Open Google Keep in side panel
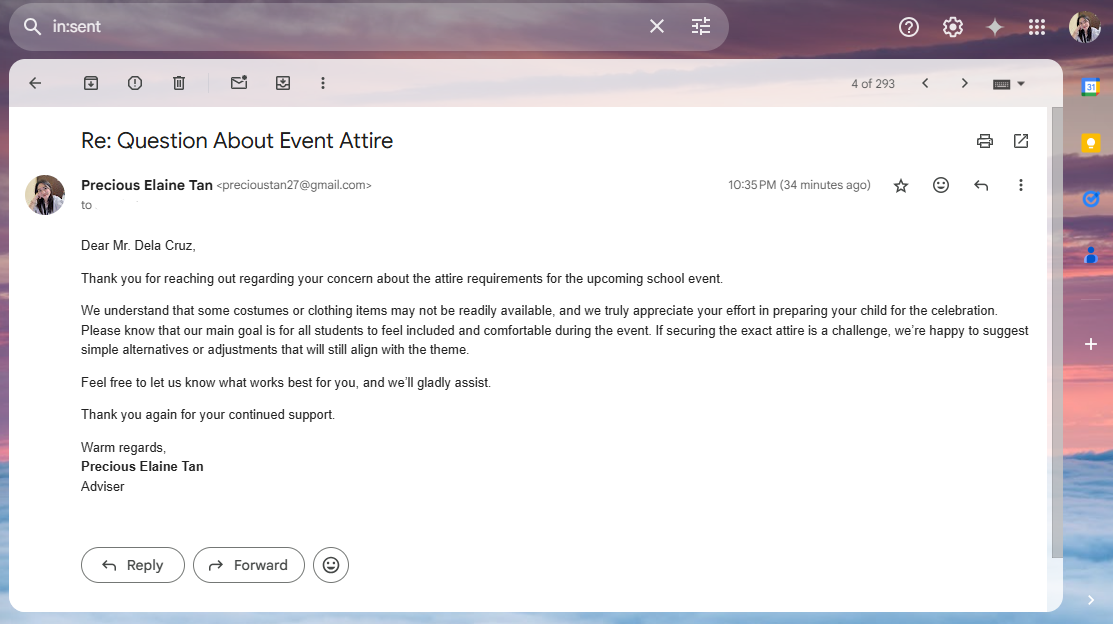This screenshot has width=1113, height=624. [1091, 143]
